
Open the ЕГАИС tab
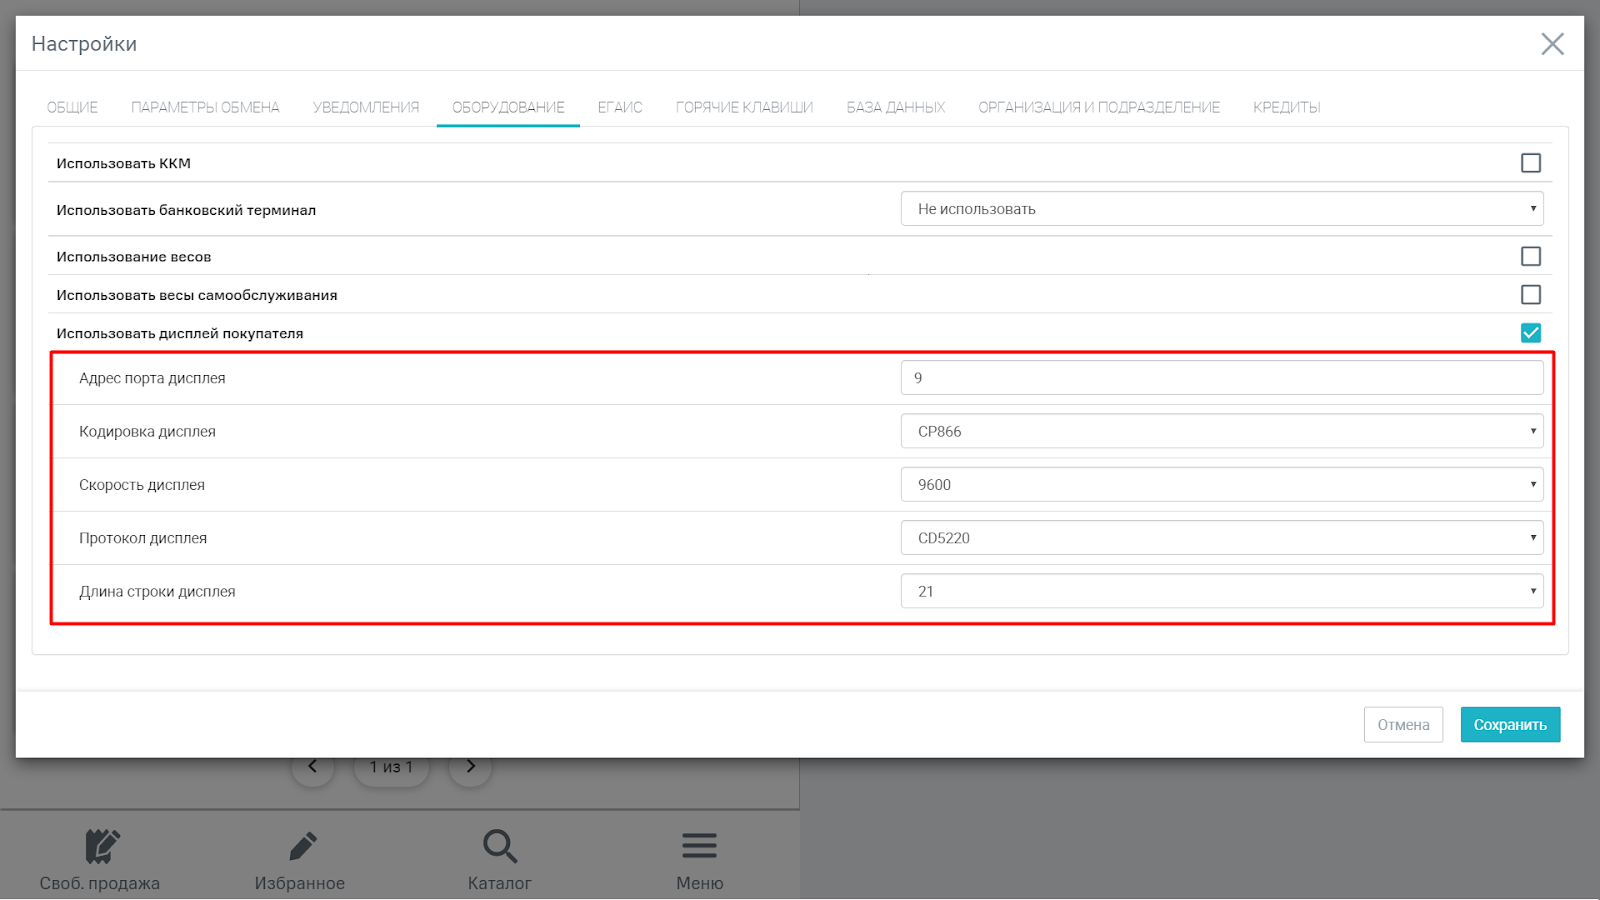(620, 107)
